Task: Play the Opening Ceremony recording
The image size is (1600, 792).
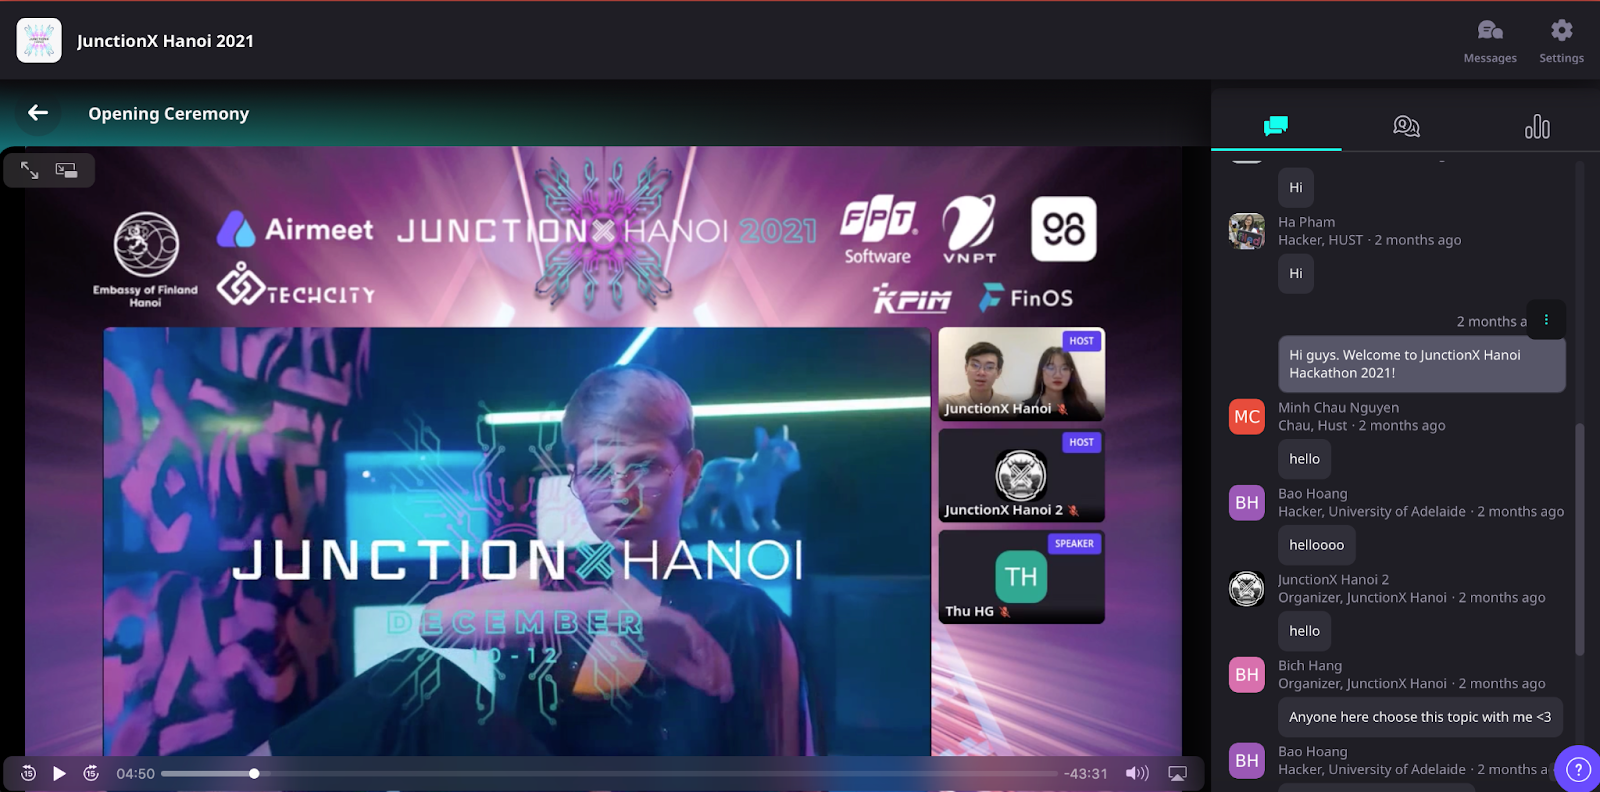Action: [59, 773]
